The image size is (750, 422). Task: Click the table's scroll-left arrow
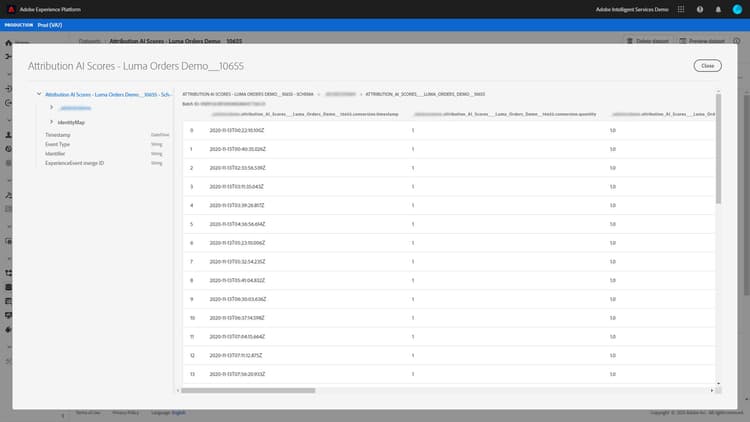click(178, 390)
